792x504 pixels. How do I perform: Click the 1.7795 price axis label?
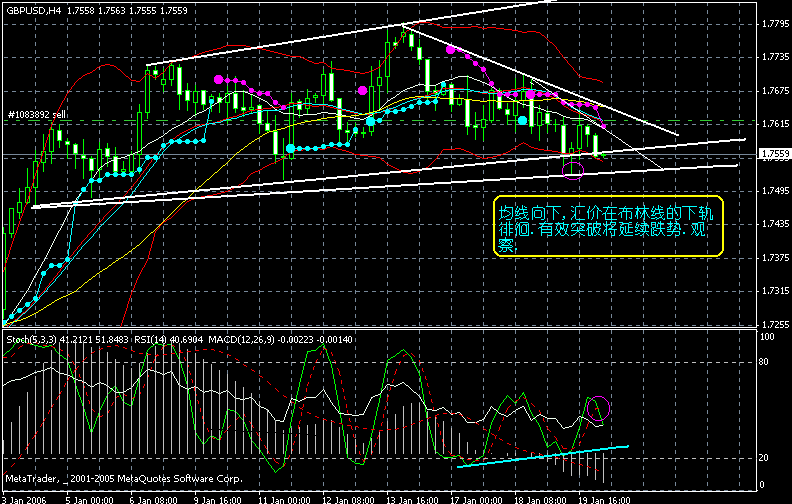[775, 24]
